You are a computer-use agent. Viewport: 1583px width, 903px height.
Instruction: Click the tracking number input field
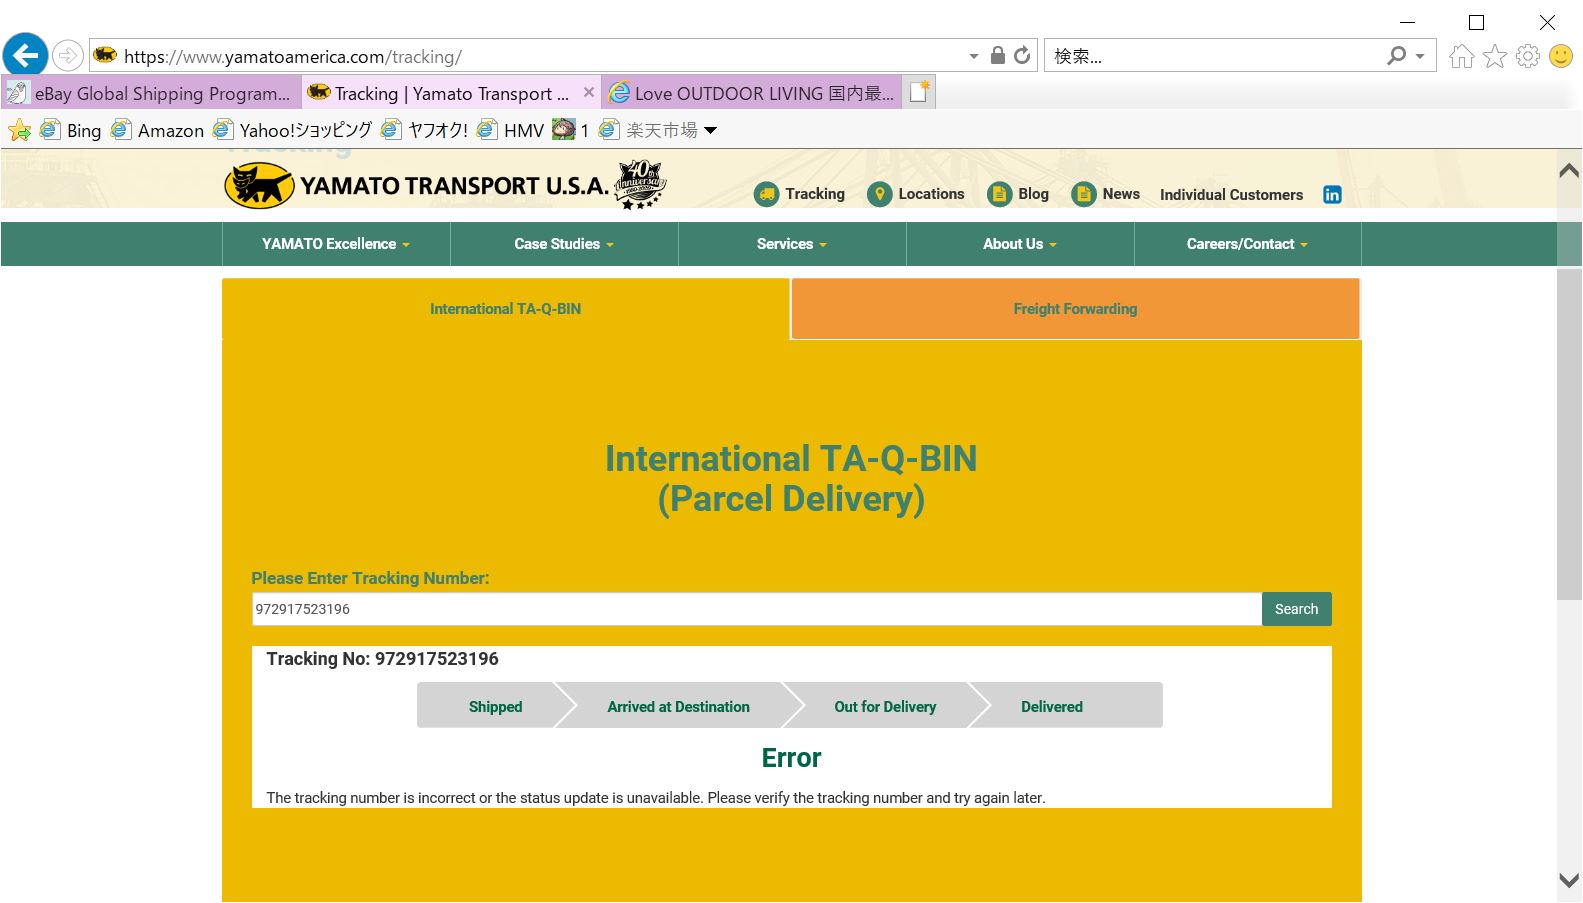tap(756, 609)
